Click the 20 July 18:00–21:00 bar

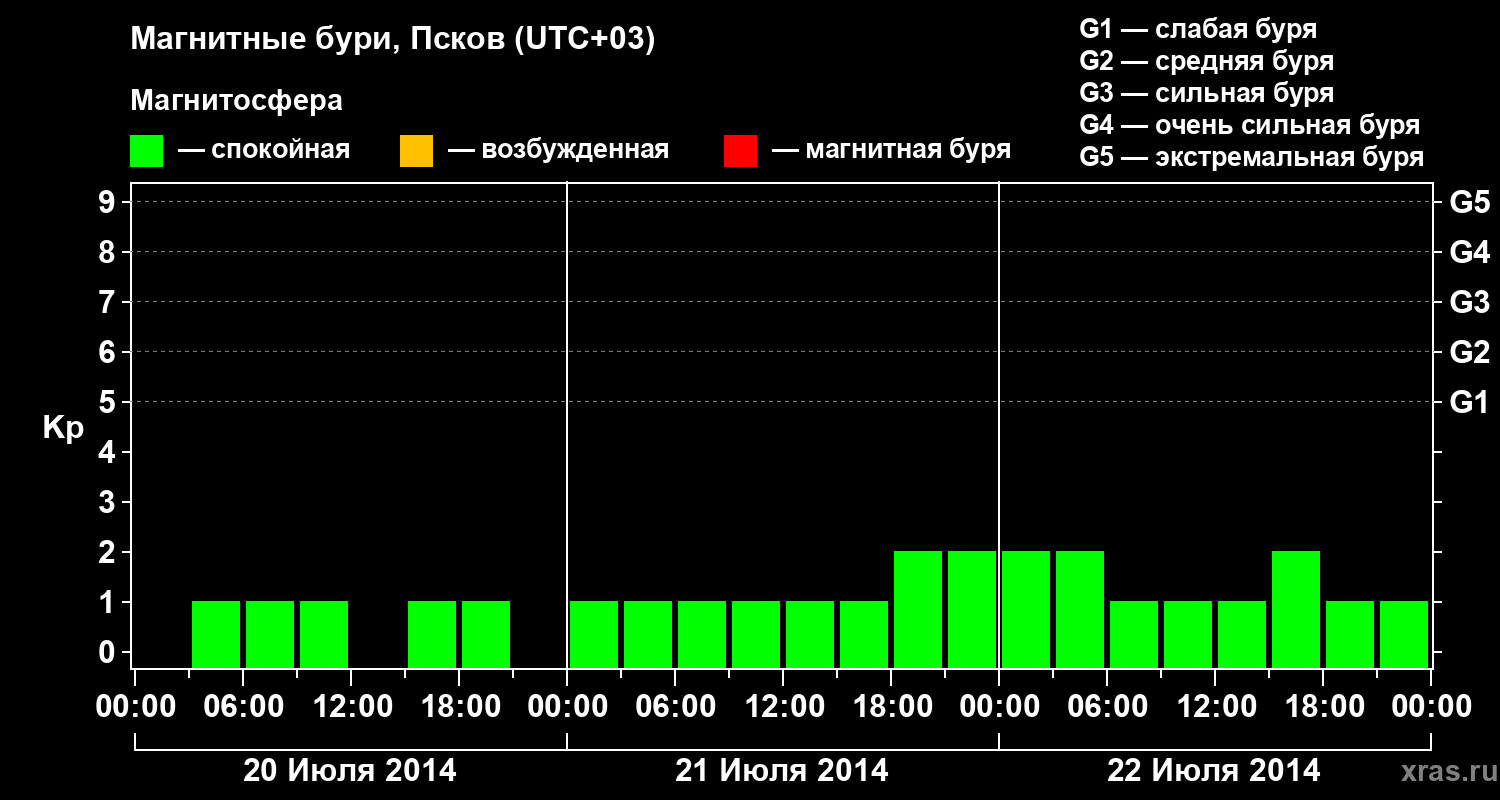tap(486, 634)
